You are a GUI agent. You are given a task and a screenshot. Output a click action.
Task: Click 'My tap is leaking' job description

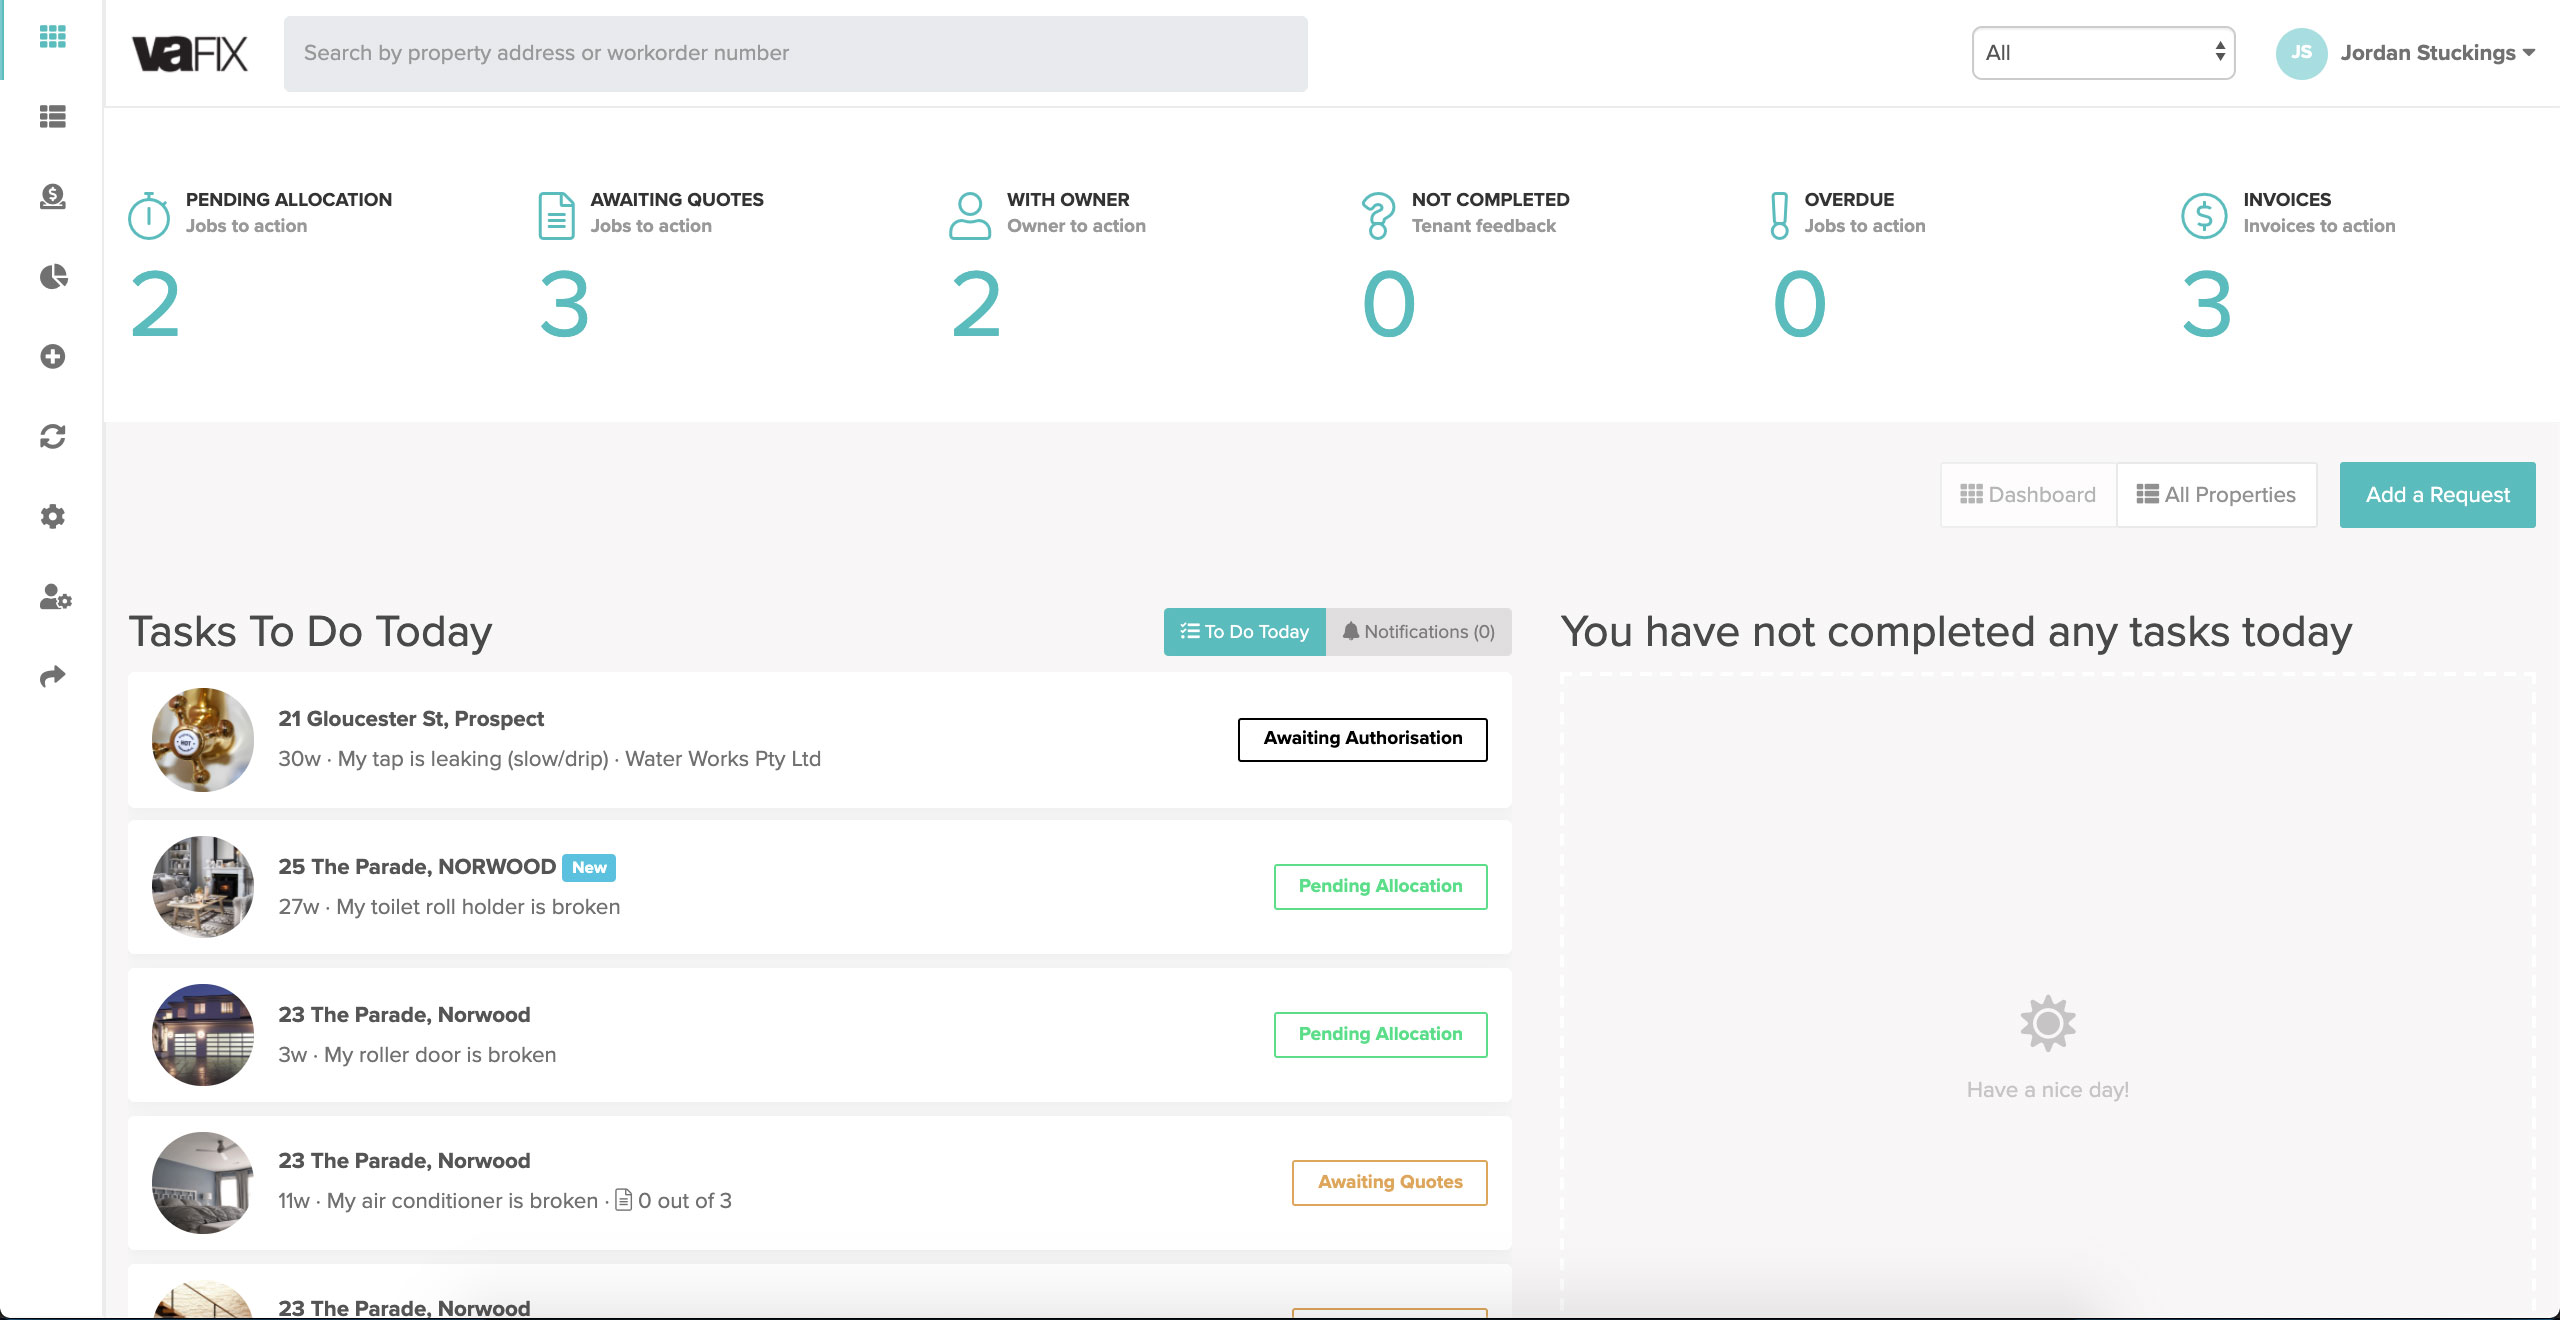(x=473, y=759)
